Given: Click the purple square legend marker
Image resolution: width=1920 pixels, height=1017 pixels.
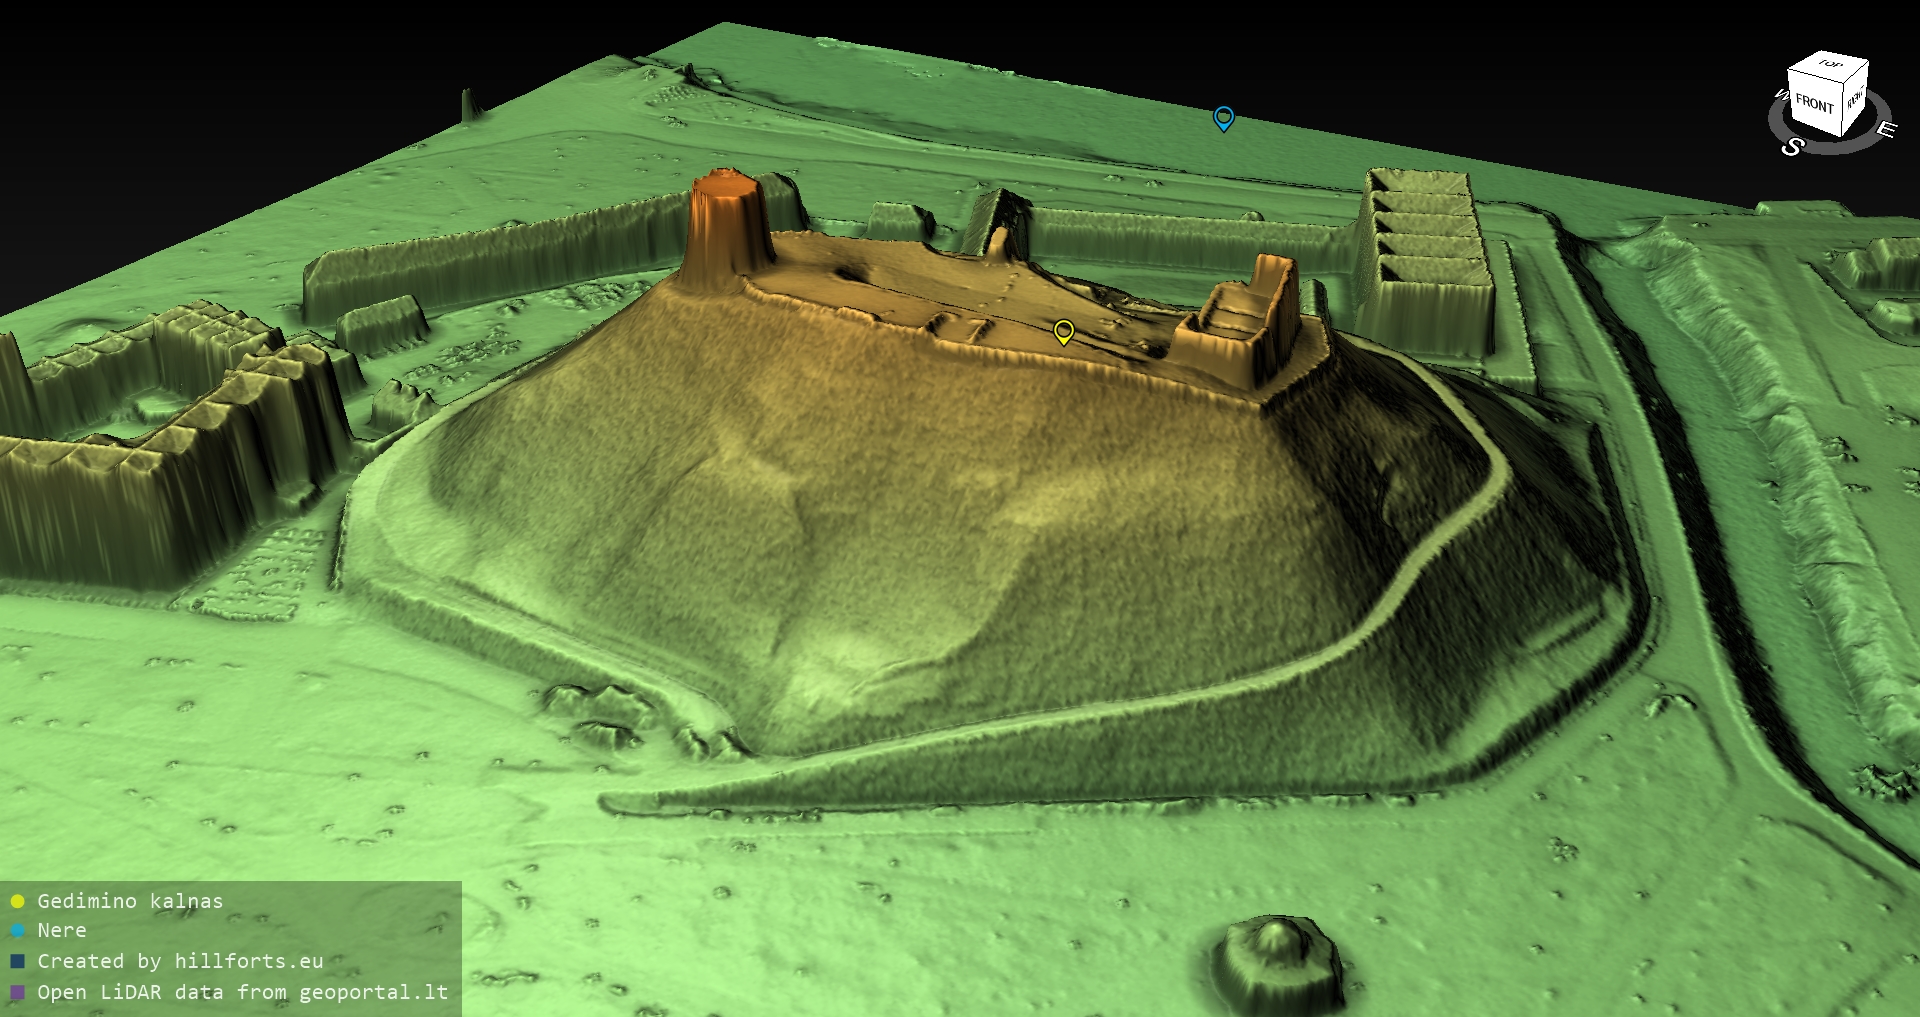Looking at the screenshot, I should [x=17, y=992].
